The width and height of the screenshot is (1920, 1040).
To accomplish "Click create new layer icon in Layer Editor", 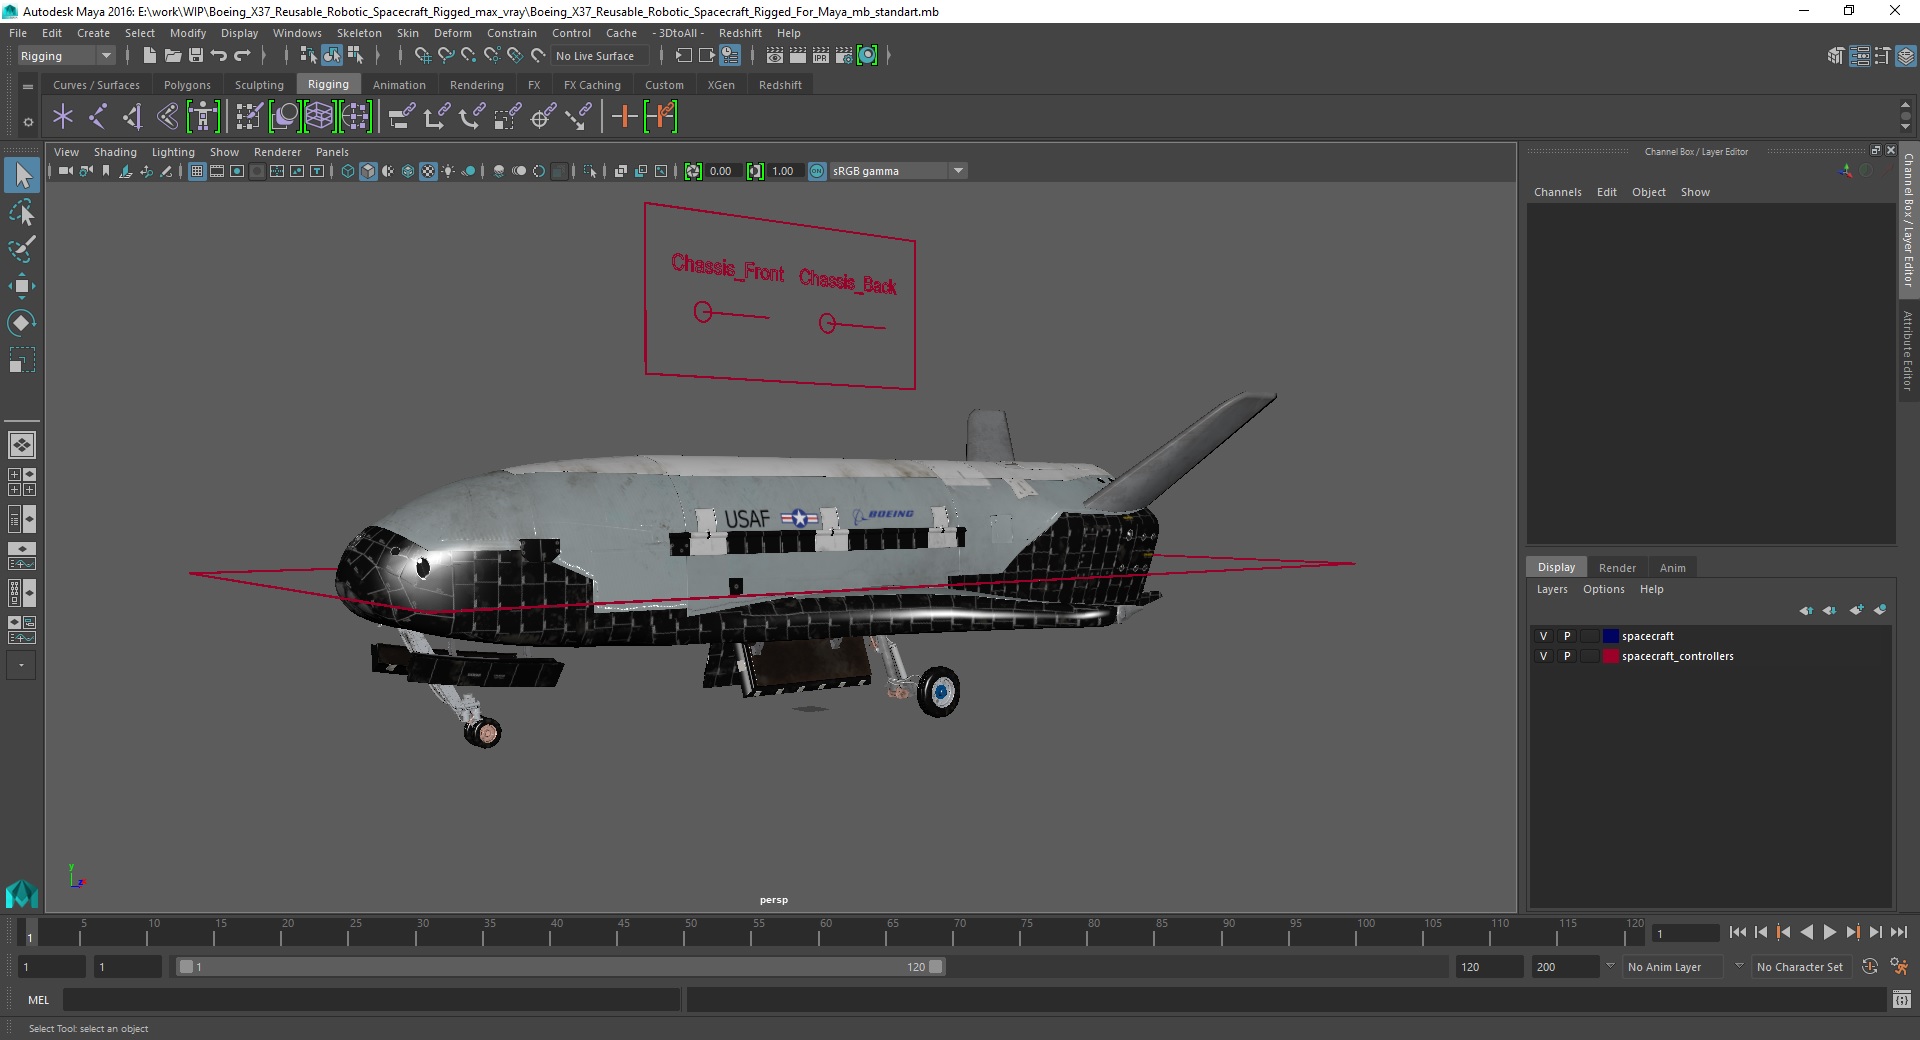I will tap(1857, 610).
